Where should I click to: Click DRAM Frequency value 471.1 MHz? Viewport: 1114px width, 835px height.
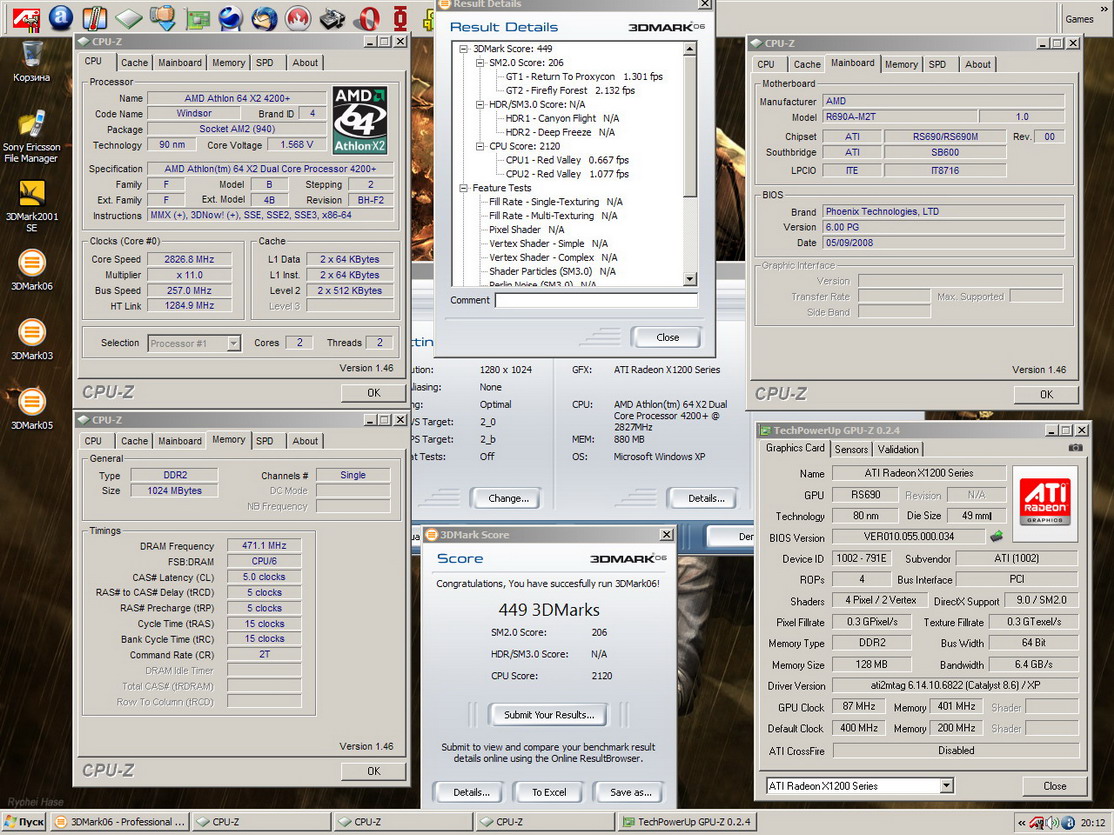pyautogui.click(x=264, y=546)
